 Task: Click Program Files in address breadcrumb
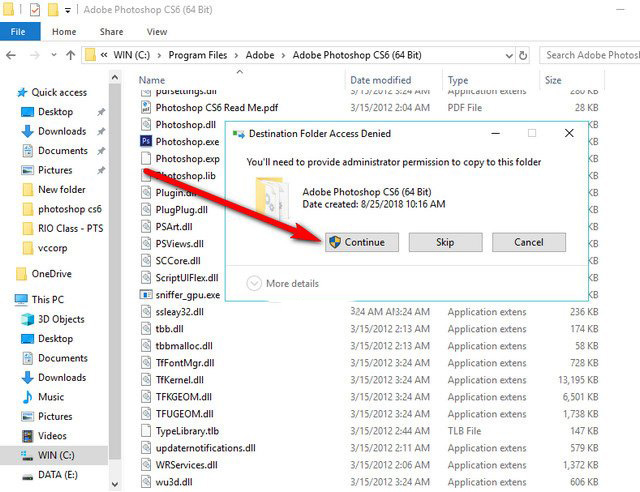(198, 55)
